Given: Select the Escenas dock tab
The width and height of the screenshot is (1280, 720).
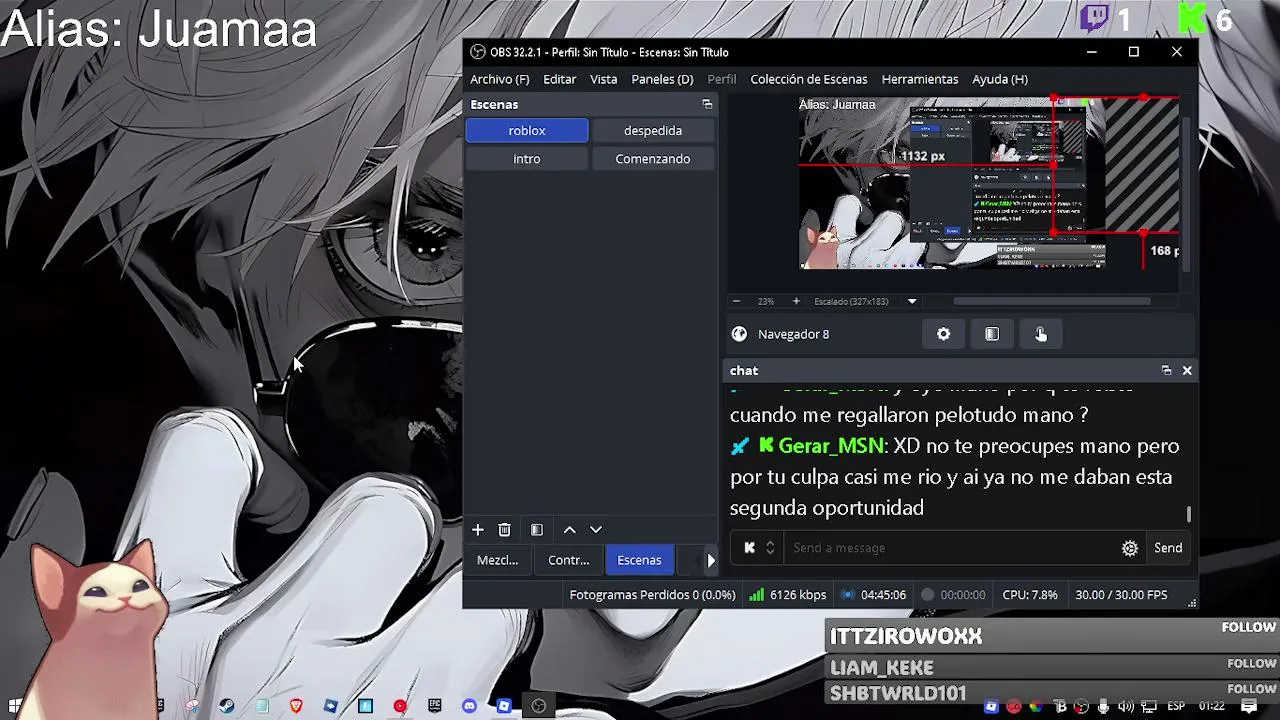Looking at the screenshot, I should pos(639,560).
